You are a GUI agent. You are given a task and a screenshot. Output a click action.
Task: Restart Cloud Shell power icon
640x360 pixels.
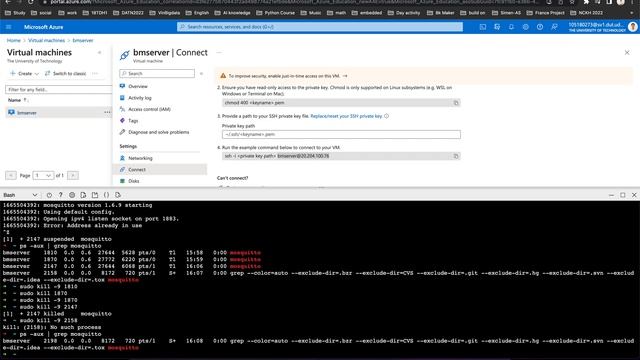pos(49,195)
